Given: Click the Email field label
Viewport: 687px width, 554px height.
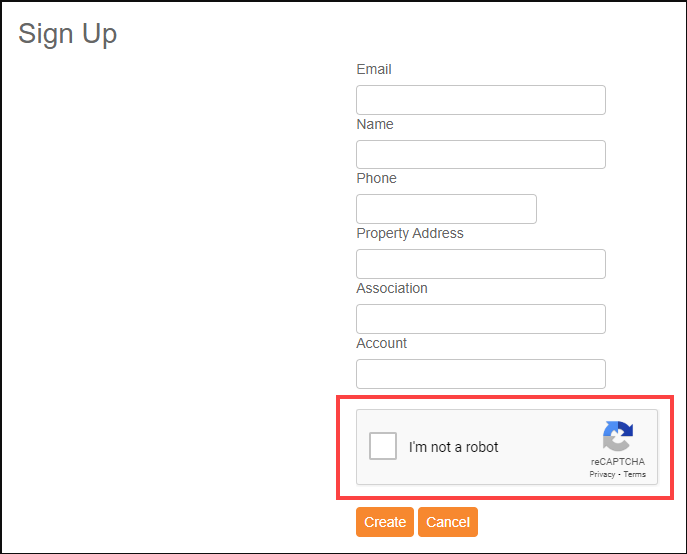Looking at the screenshot, I should (x=374, y=69).
